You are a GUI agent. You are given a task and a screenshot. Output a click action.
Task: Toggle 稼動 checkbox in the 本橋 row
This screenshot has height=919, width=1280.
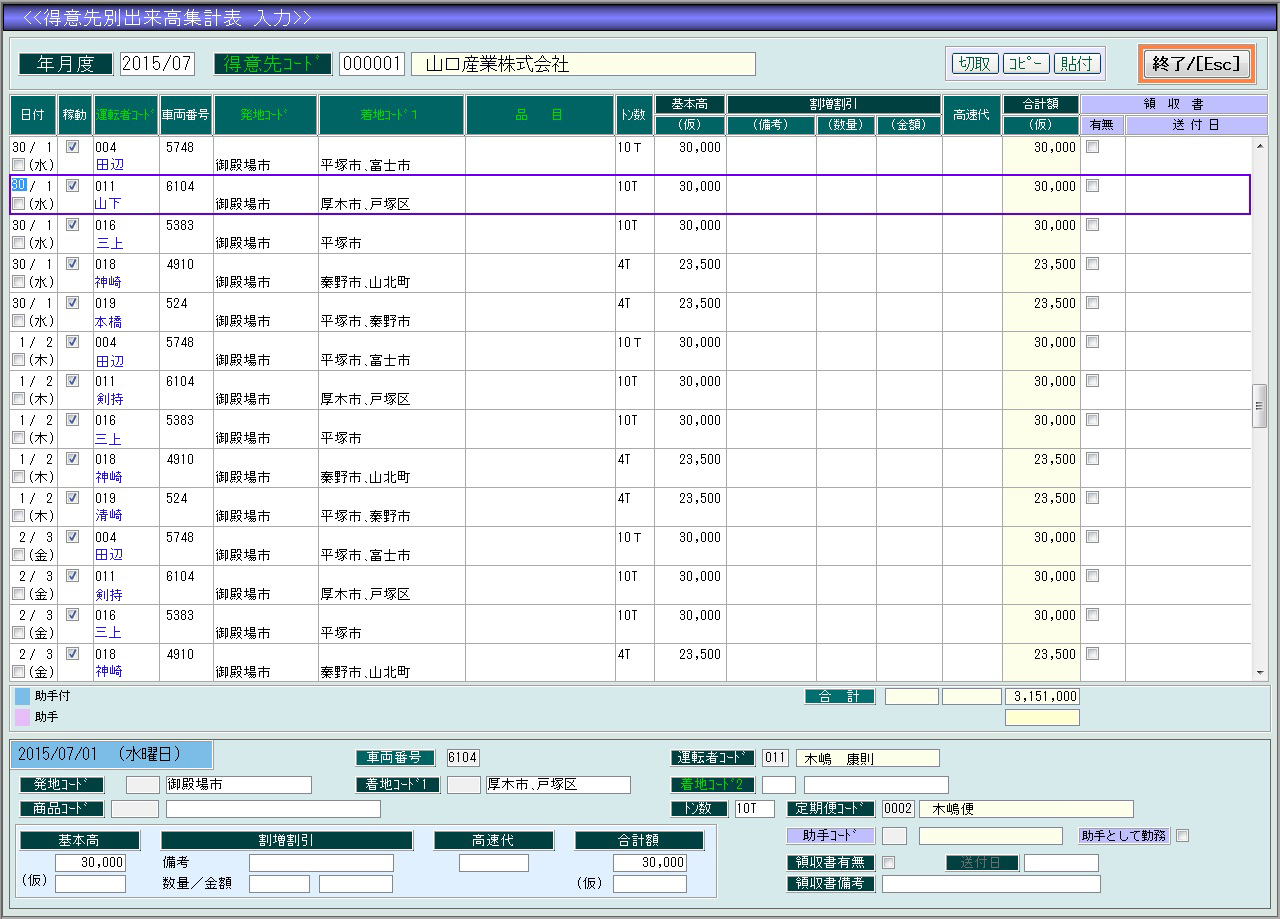tap(72, 302)
